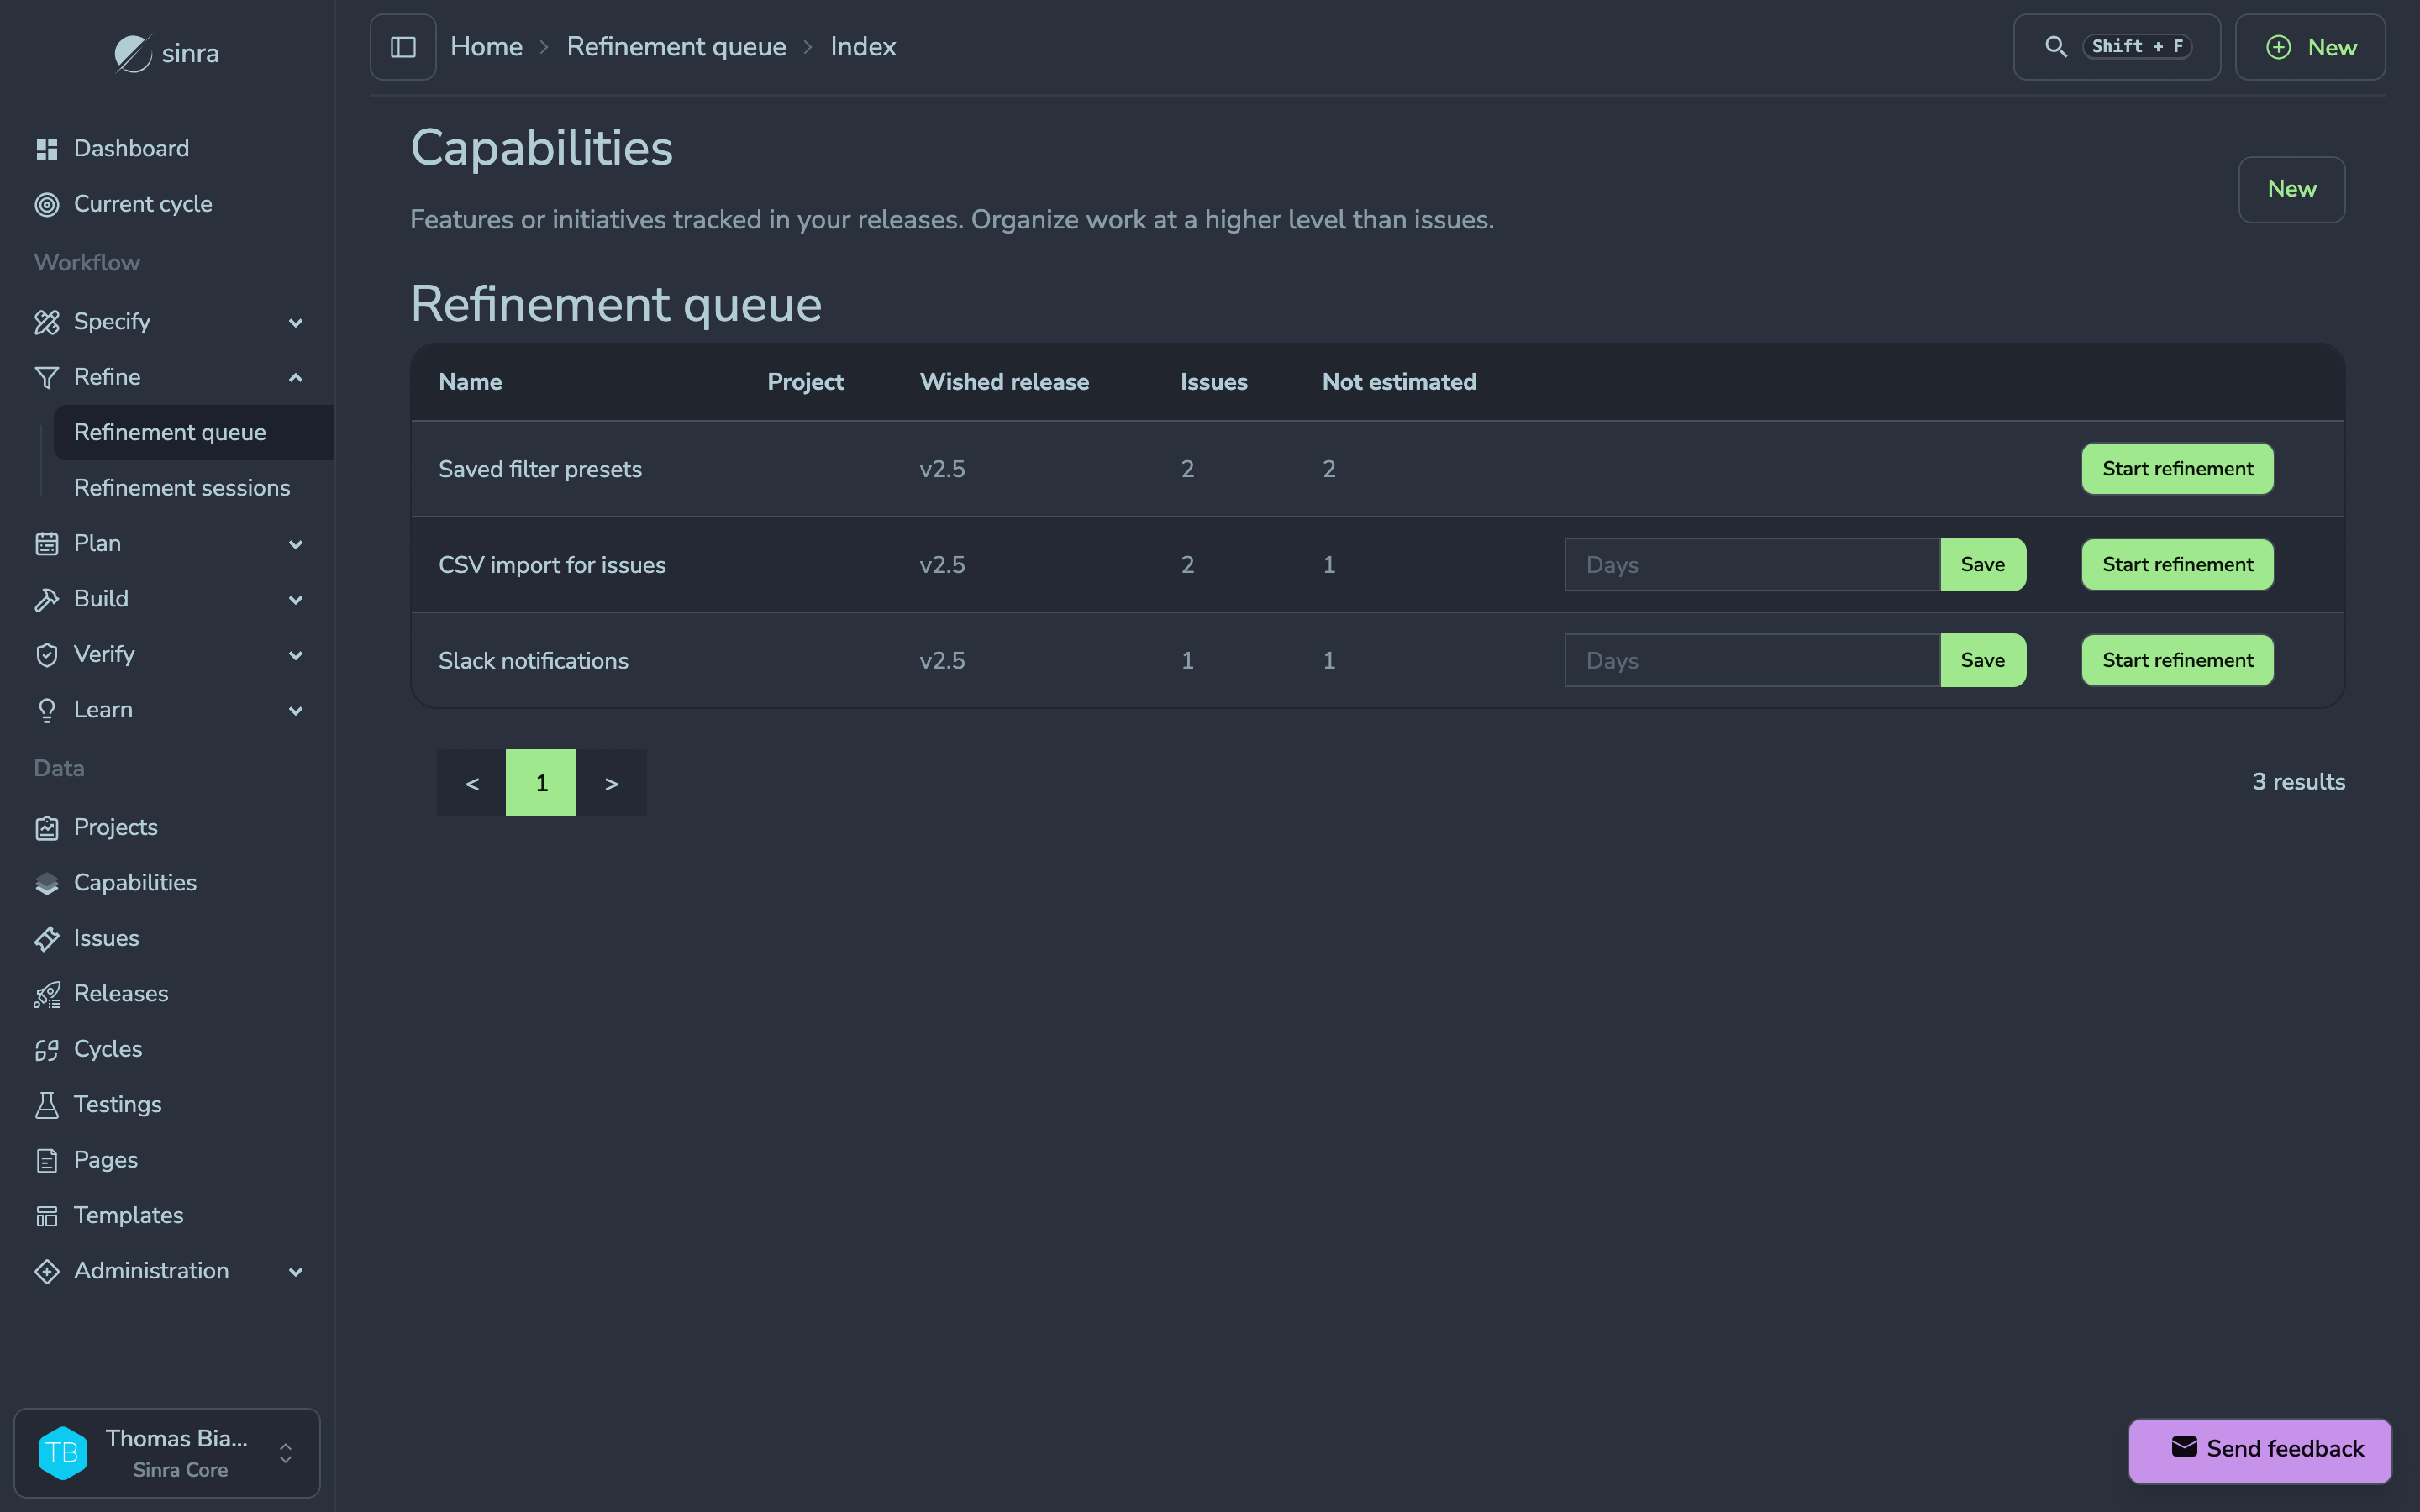Screen dimensions: 2420x1512
Task: Expand the Specify section chevron
Action: [x=296, y=322]
